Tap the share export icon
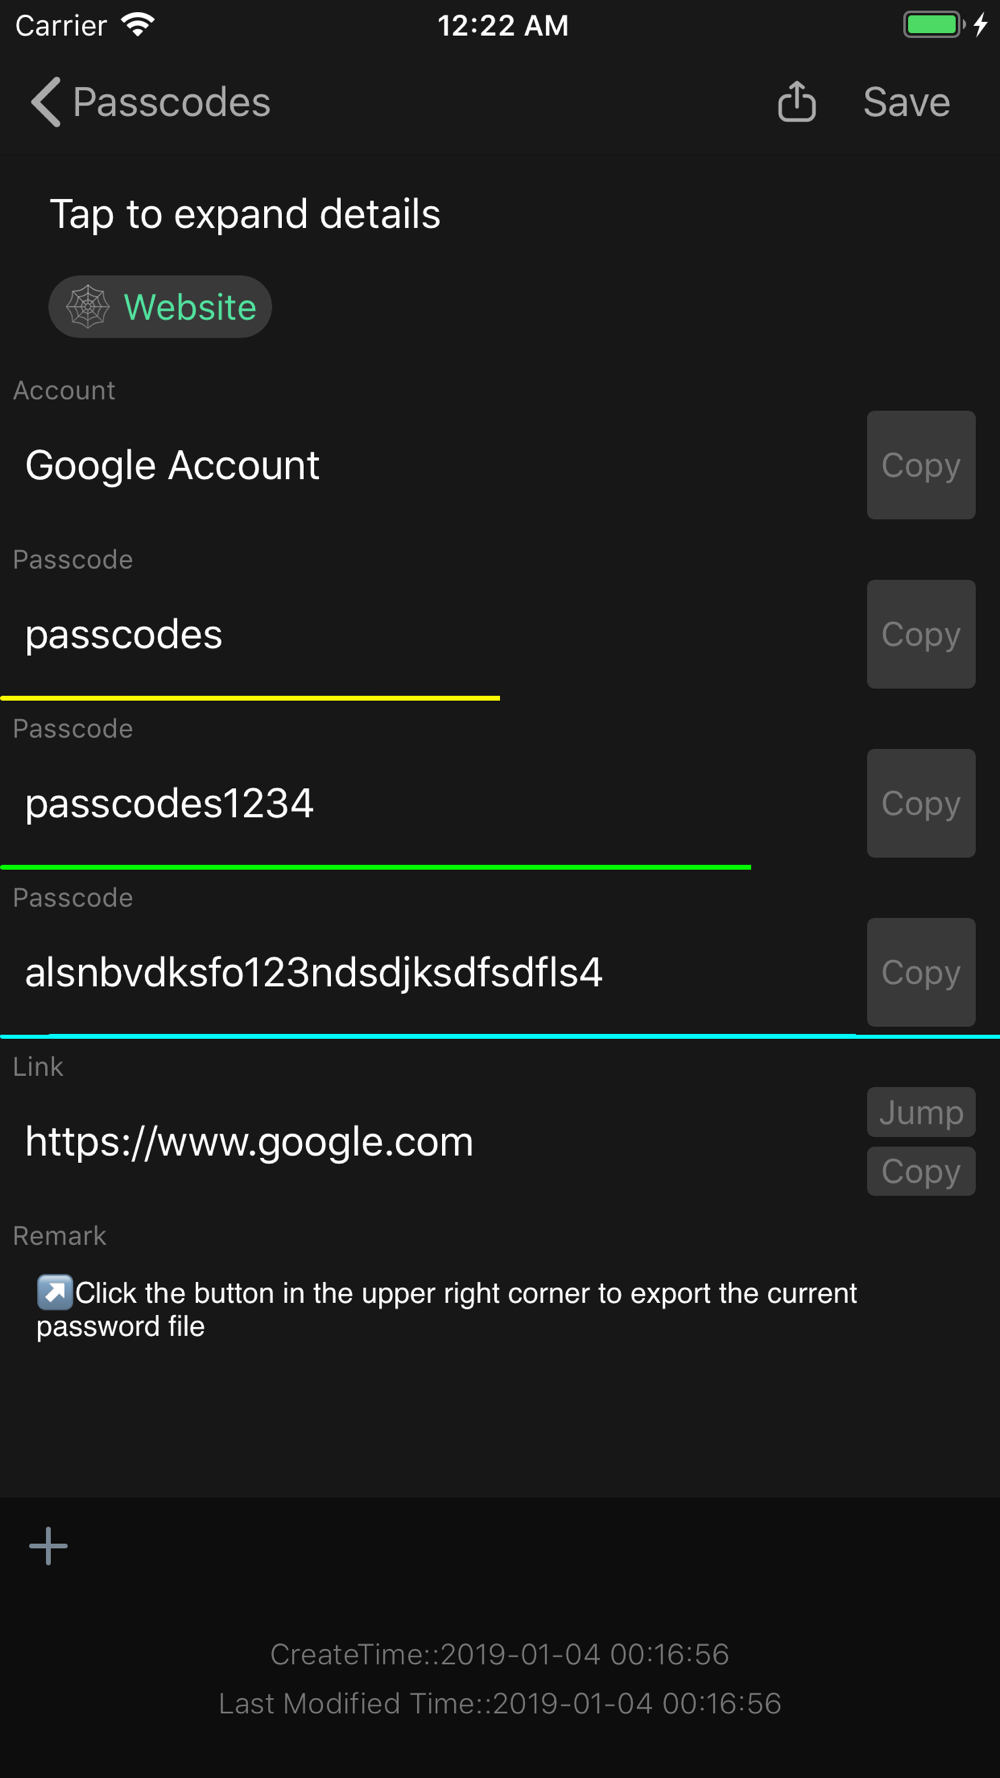 click(x=797, y=102)
